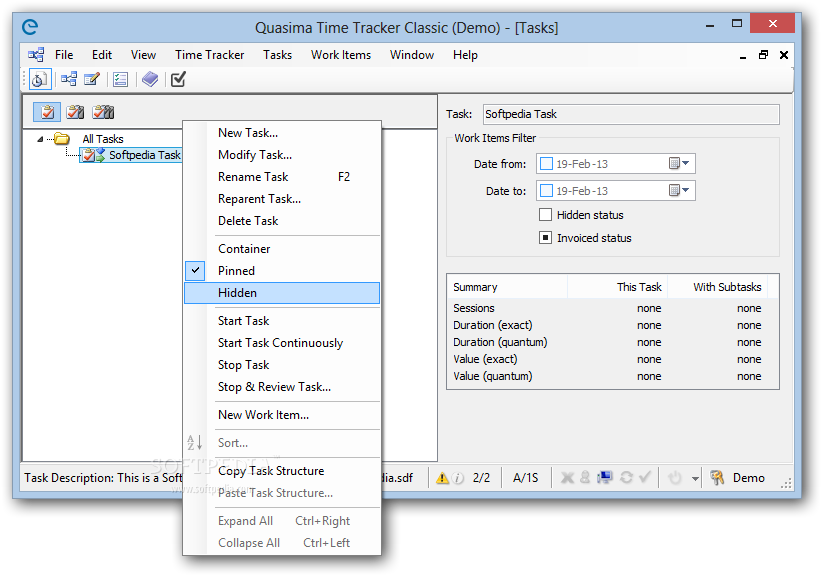This screenshot has height=576, width=822.
Task: Toggle Pinned in the context menu
Action: click(x=282, y=270)
